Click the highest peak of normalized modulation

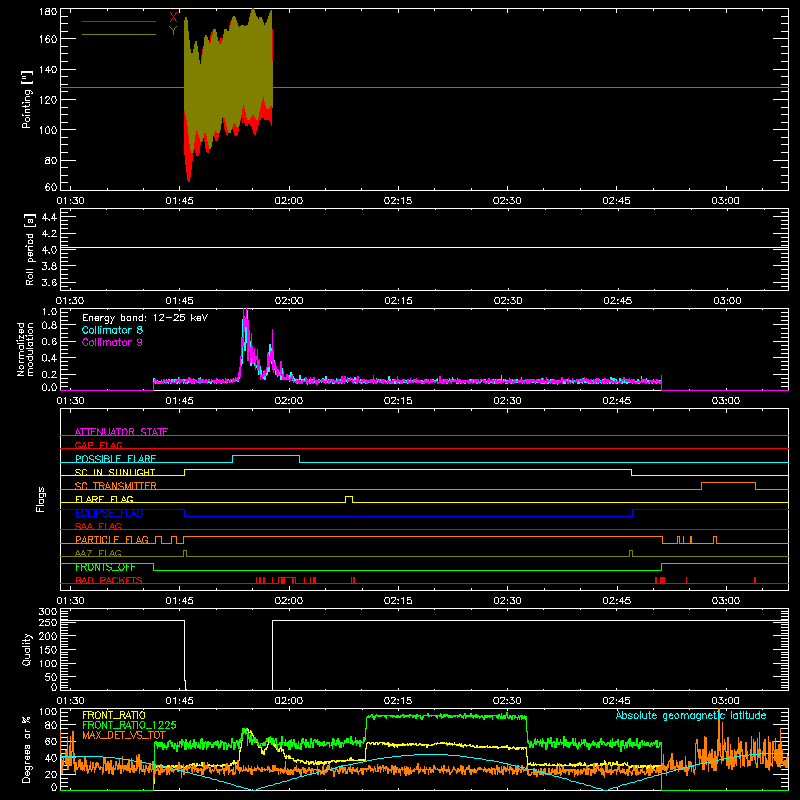pos(245,311)
